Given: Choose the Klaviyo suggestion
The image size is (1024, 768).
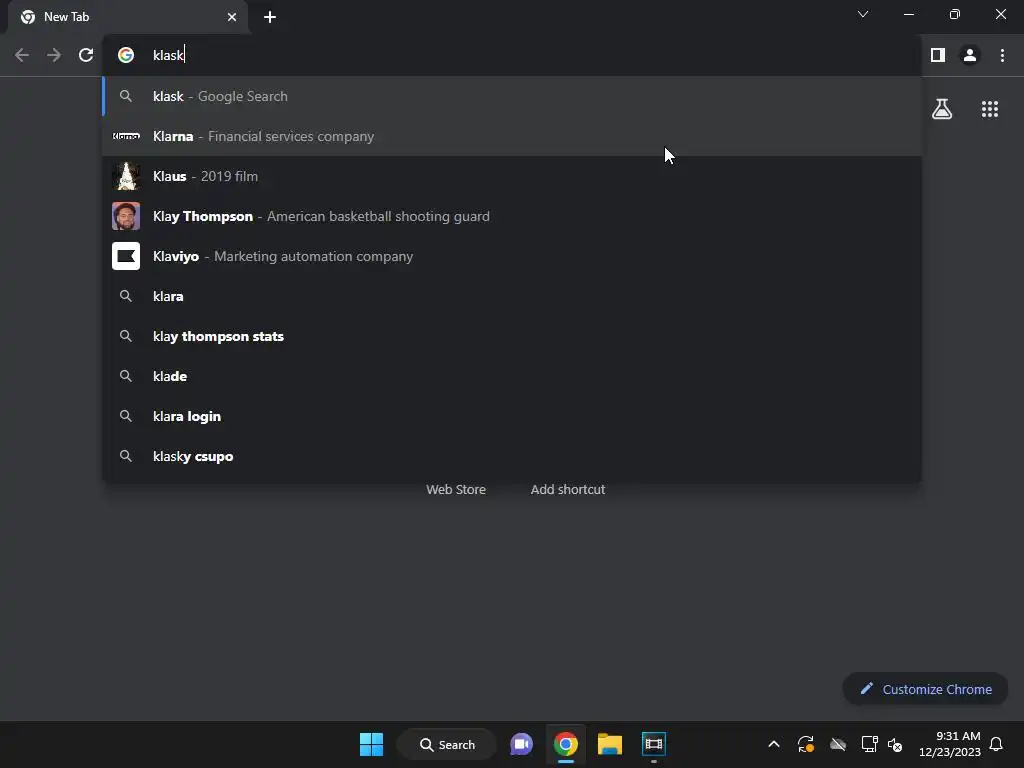Looking at the screenshot, I should pos(512,256).
